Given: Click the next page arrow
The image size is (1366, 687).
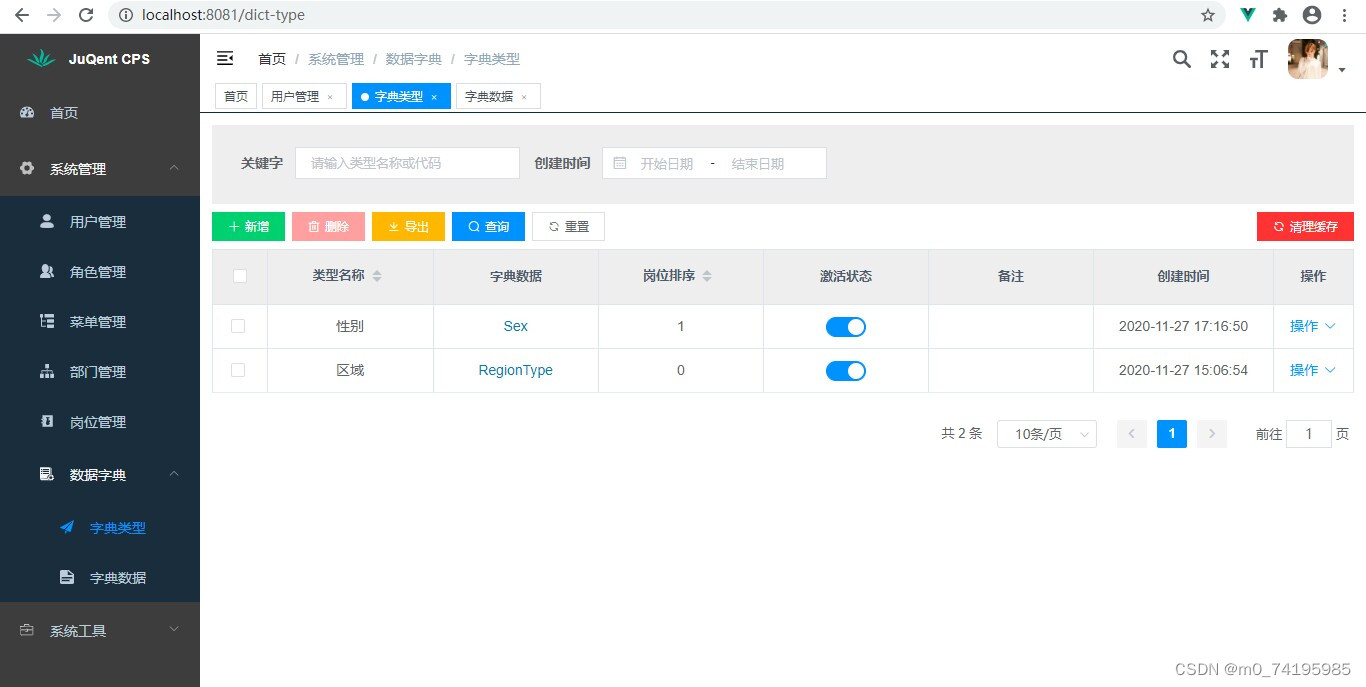Looking at the screenshot, I should pyautogui.click(x=1212, y=434).
